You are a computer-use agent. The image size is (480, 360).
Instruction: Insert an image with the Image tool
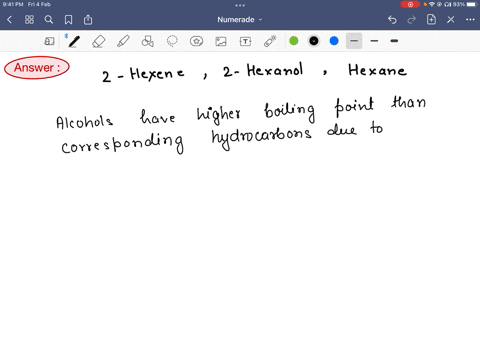(x=221, y=41)
